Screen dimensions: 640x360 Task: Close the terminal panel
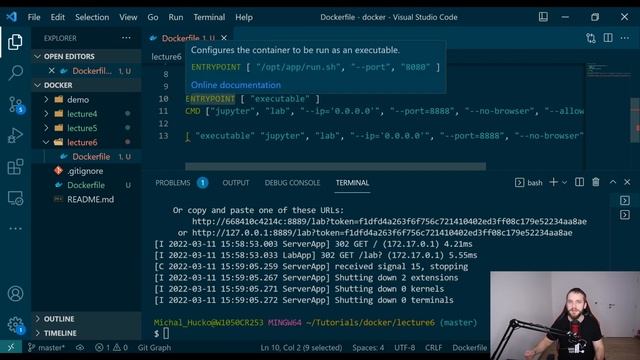coord(627,182)
